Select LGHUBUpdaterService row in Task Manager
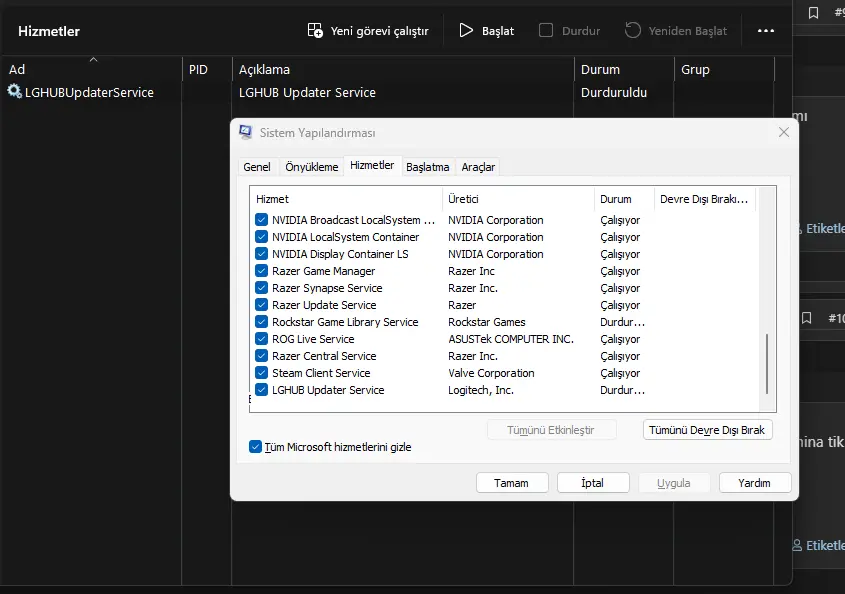Screen dimensions: 845x594 [x=388, y=92]
